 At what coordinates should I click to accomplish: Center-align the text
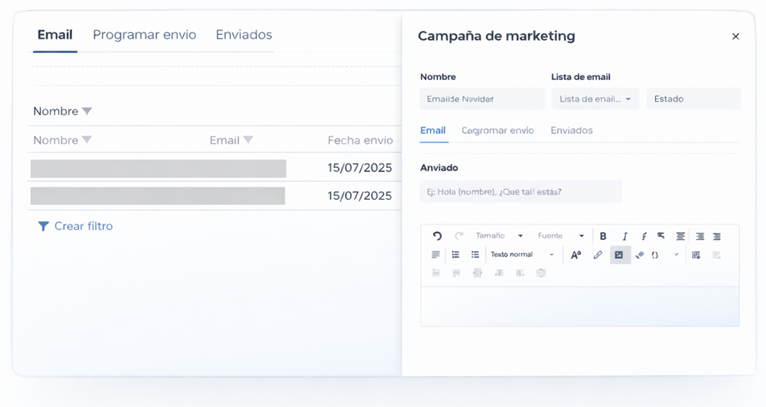point(680,236)
